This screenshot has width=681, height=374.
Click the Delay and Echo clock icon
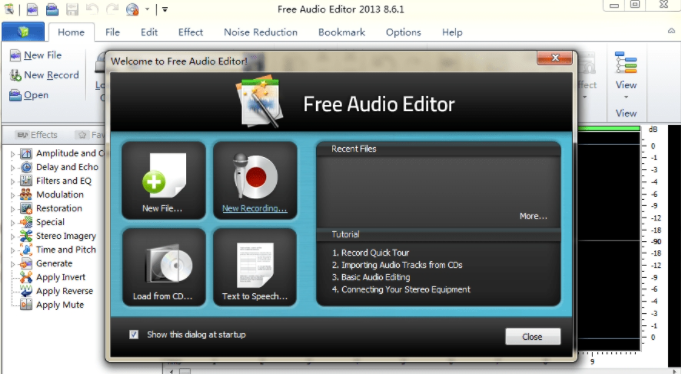[x=26, y=167]
